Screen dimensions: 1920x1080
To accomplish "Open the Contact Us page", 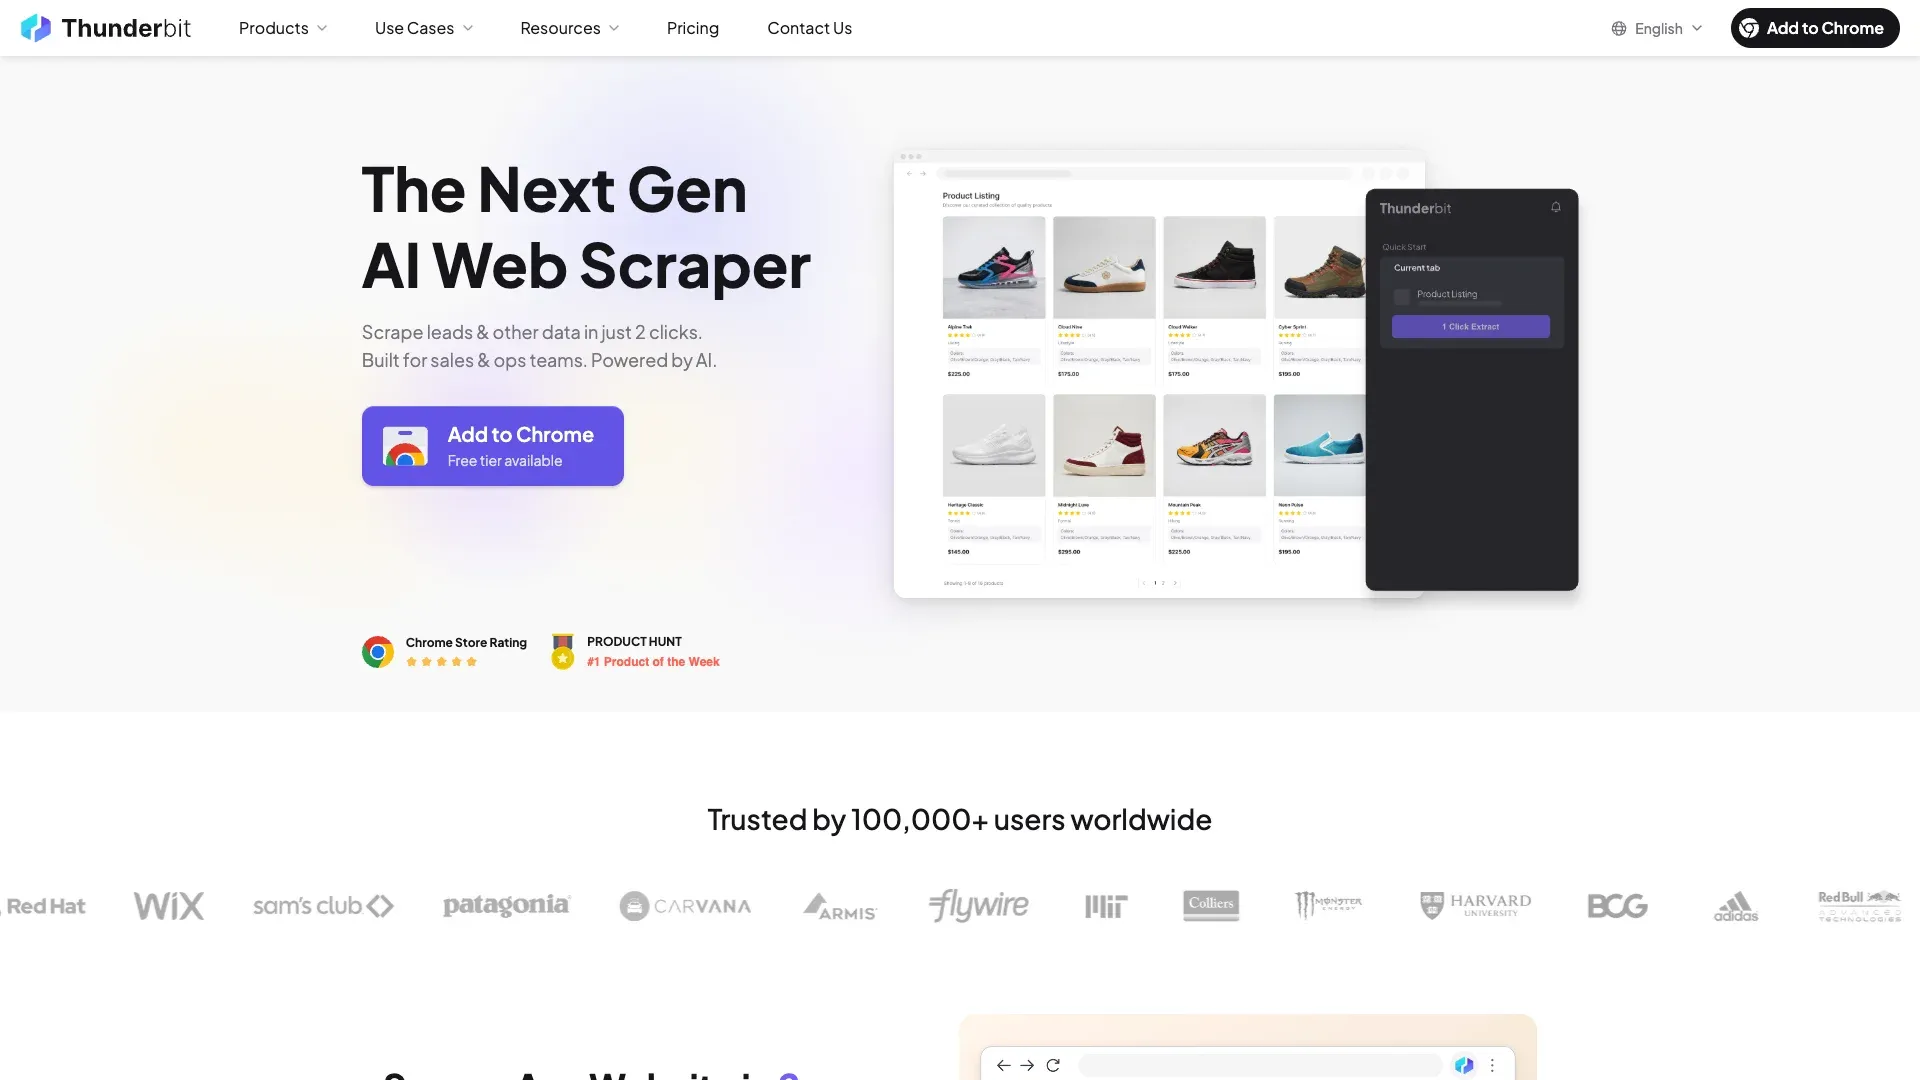I will (810, 28).
